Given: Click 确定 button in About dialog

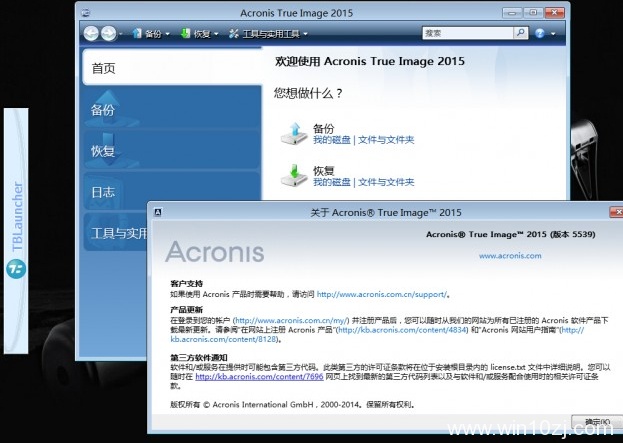Looking at the screenshot, I should 597,421.
